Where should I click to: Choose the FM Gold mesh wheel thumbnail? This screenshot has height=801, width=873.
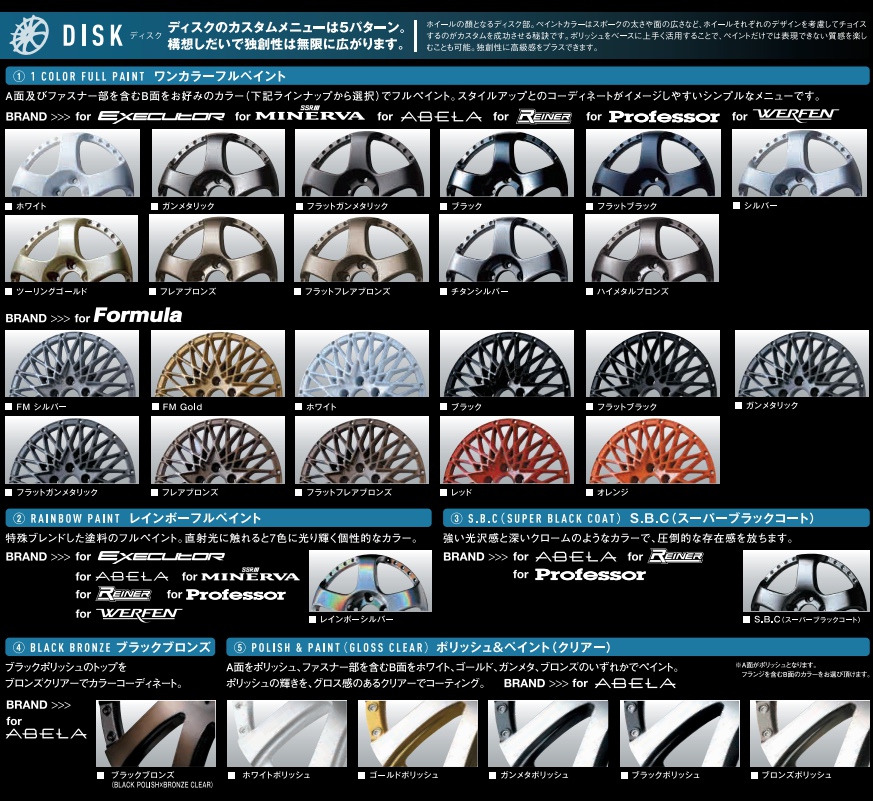point(218,363)
